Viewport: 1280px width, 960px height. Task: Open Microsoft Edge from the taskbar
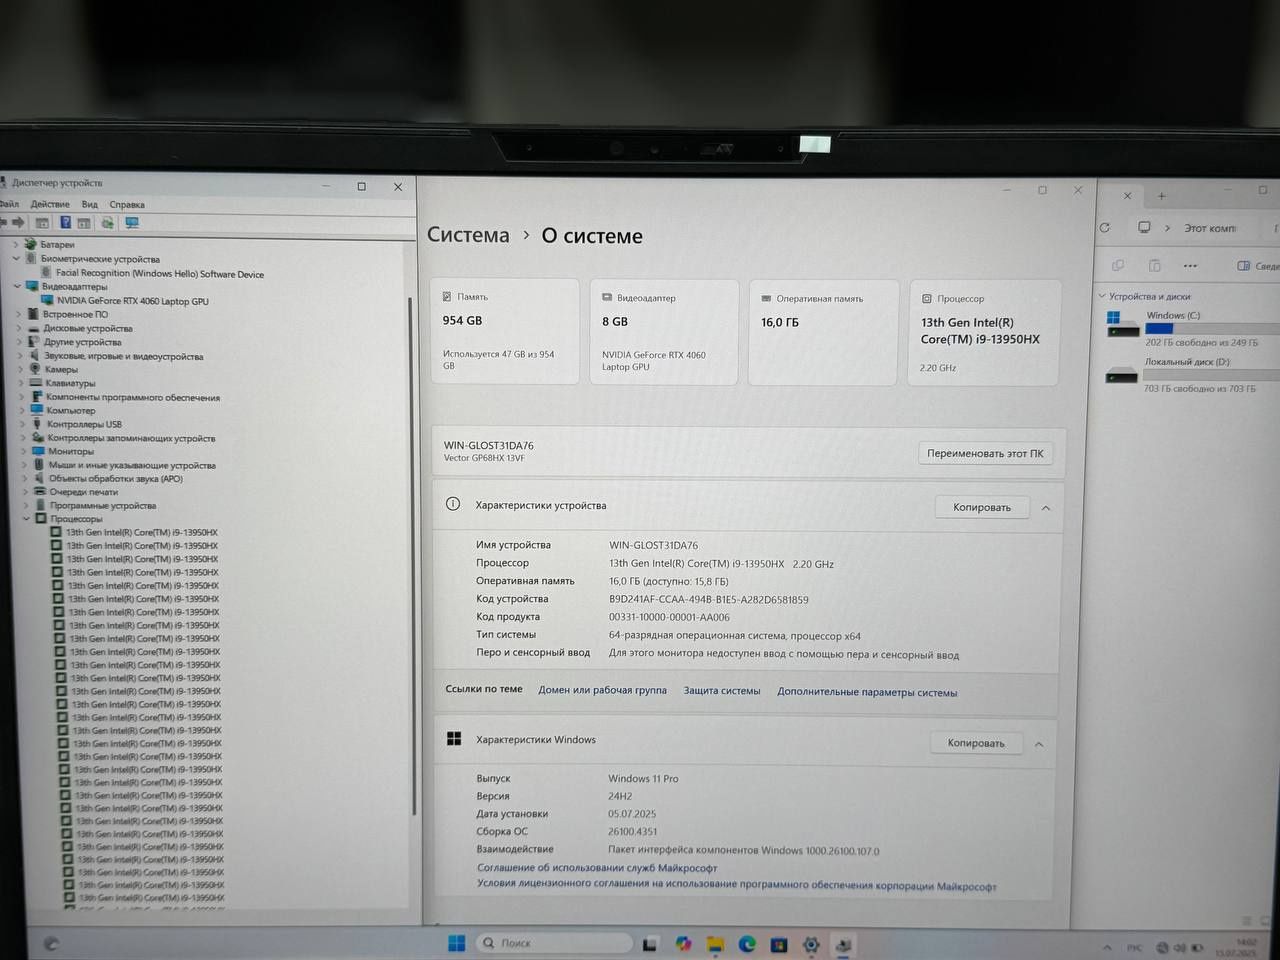[747, 944]
